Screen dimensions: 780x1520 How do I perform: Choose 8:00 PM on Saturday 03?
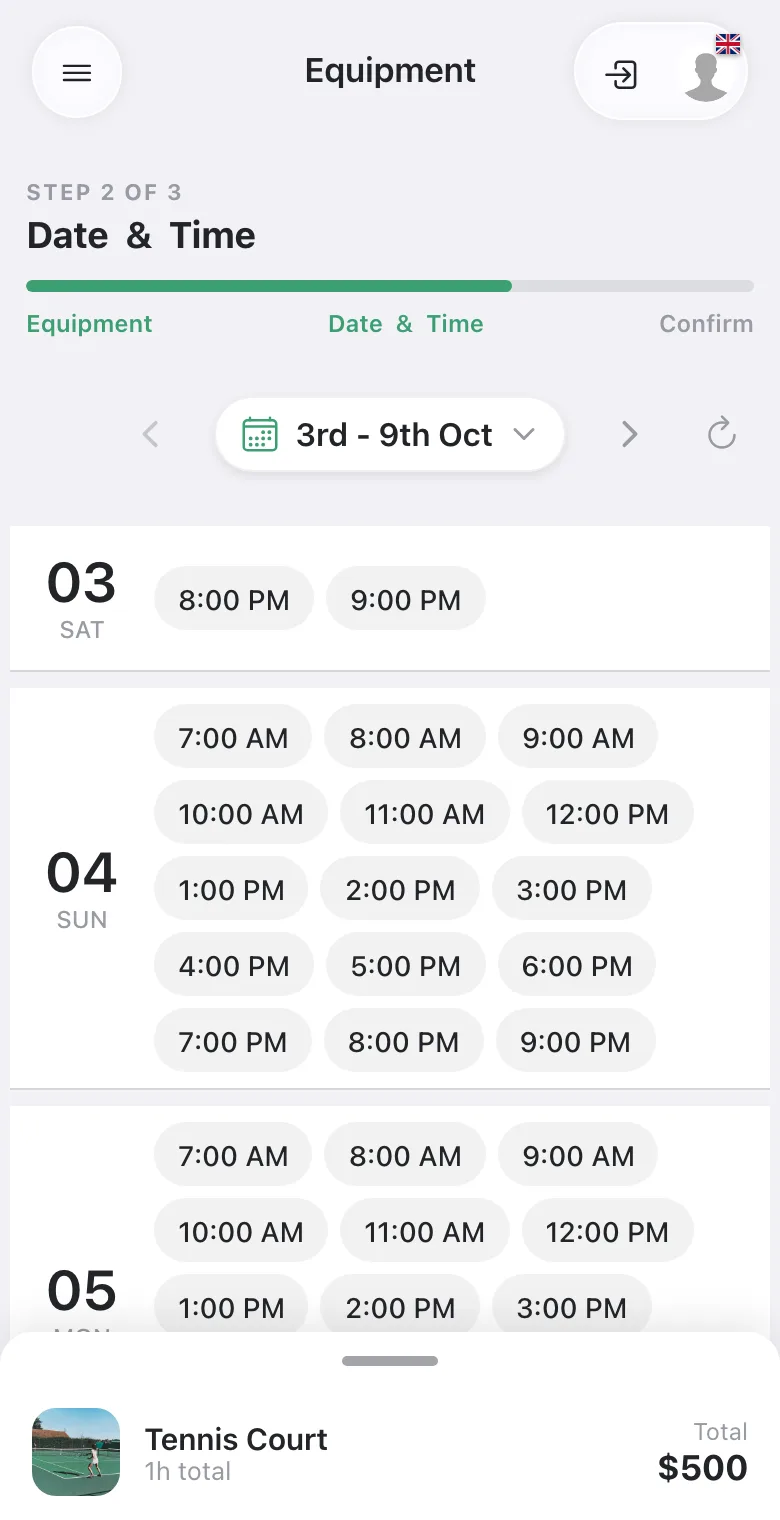pos(234,600)
